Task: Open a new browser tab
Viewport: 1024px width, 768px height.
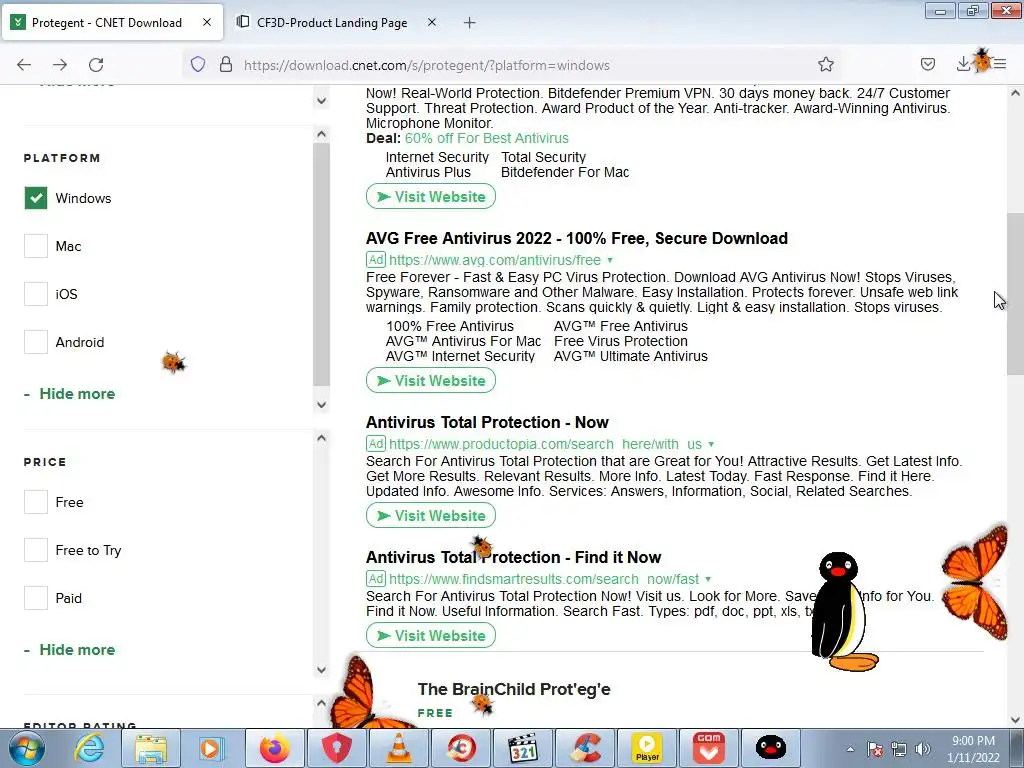Action: 470,23
